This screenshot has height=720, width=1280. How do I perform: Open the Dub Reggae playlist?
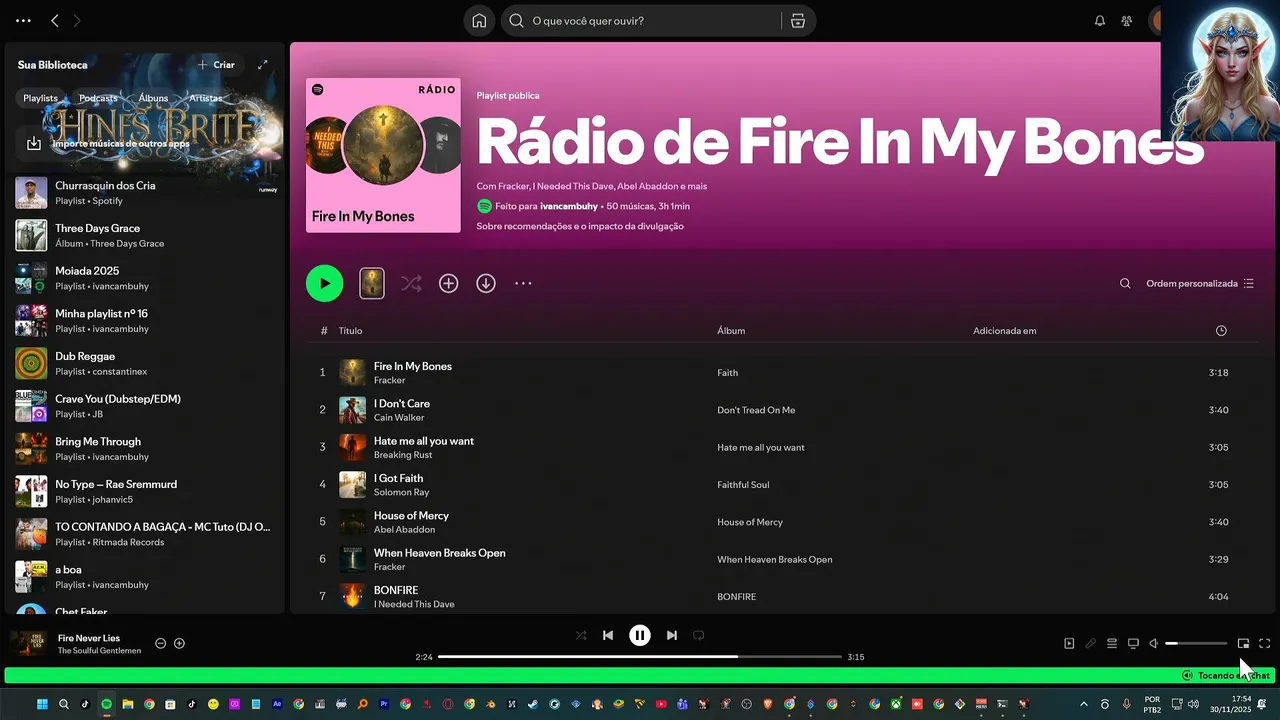145,364
